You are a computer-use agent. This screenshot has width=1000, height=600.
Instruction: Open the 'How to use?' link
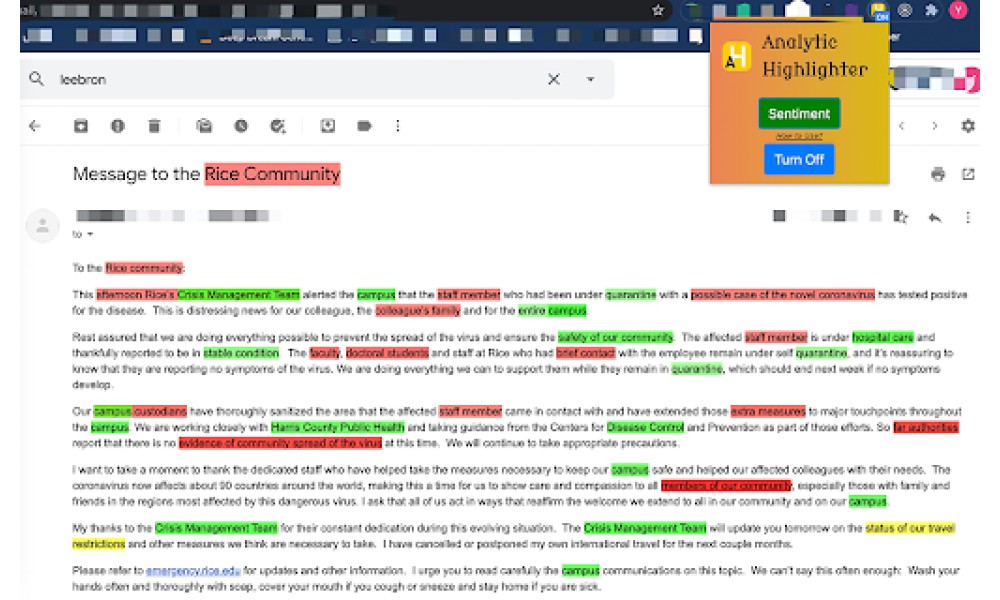point(799,136)
